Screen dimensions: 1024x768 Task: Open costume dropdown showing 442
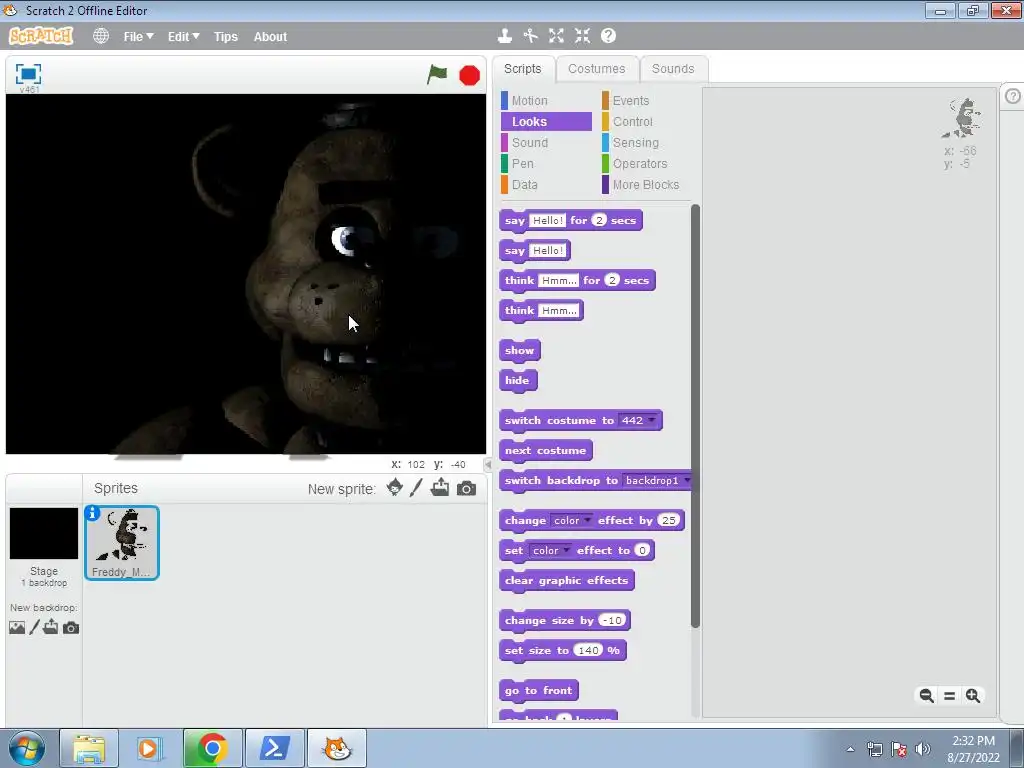click(x=638, y=421)
